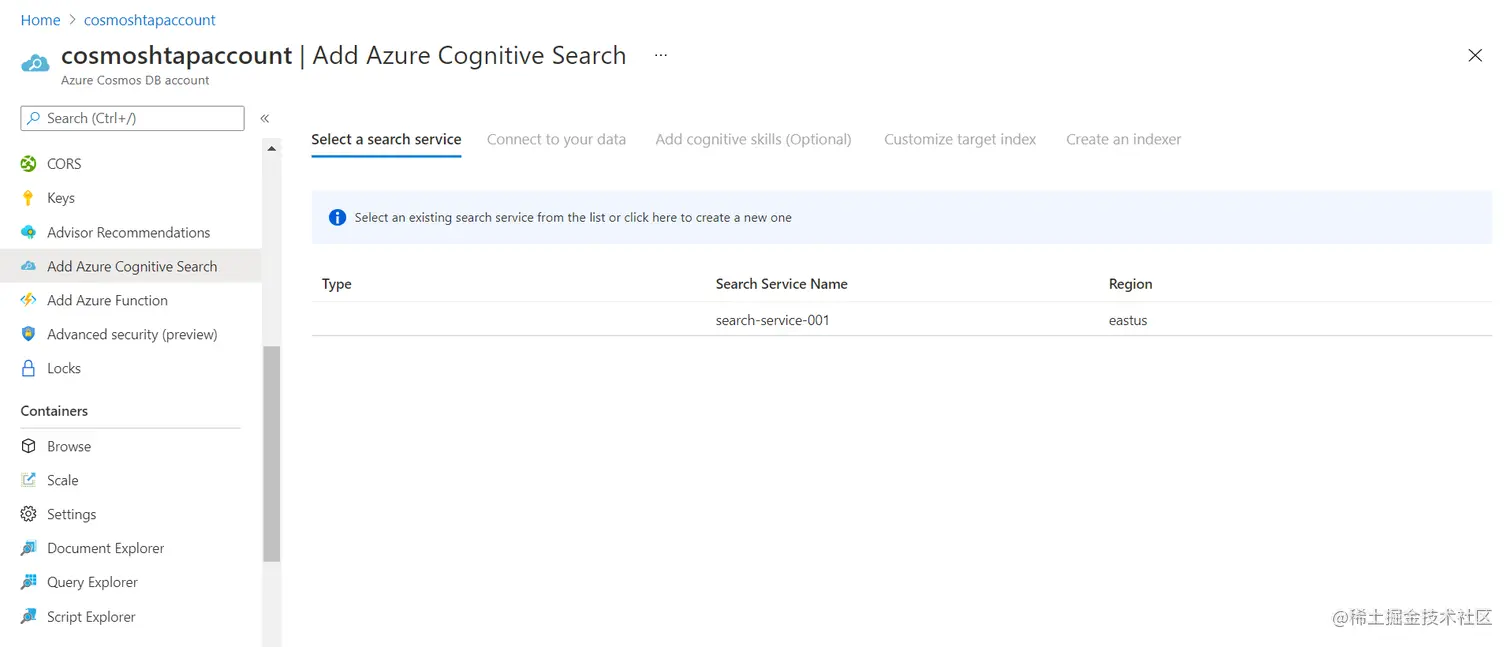The width and height of the screenshot is (1512, 647).
Task: Open 'Add cognitive skills (Optional)' tab
Action: pos(753,139)
